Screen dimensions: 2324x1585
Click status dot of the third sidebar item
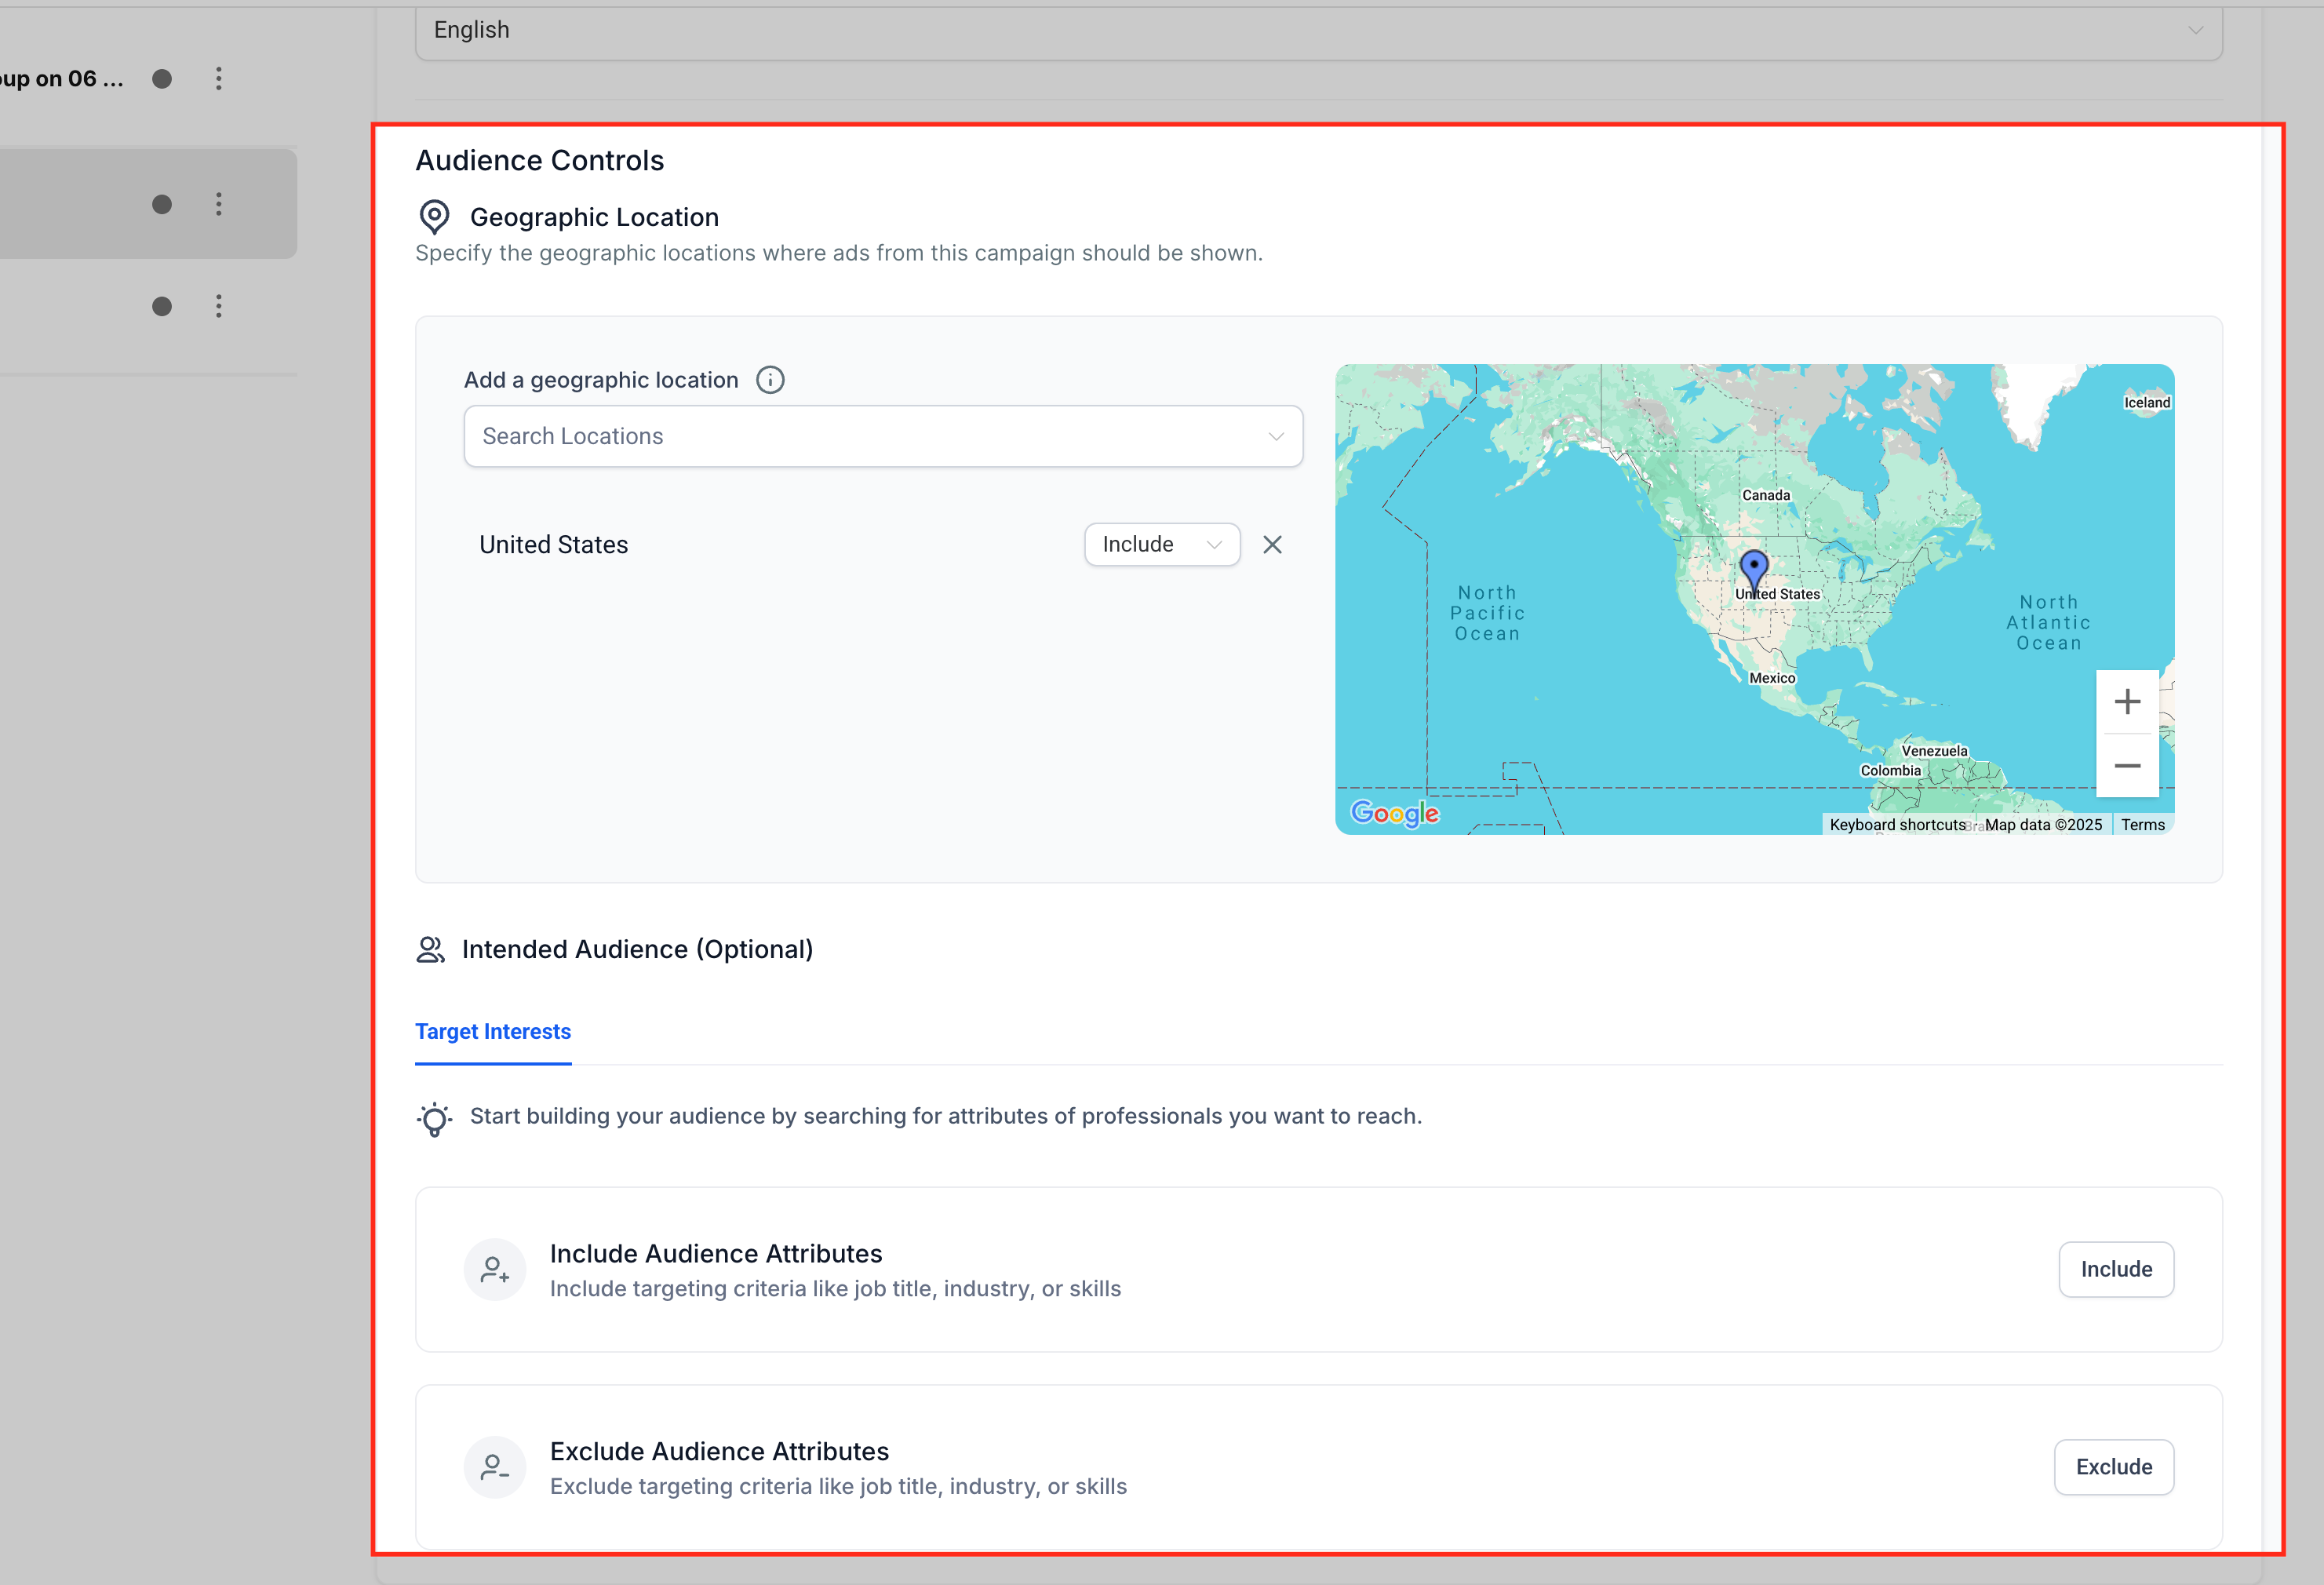click(162, 307)
